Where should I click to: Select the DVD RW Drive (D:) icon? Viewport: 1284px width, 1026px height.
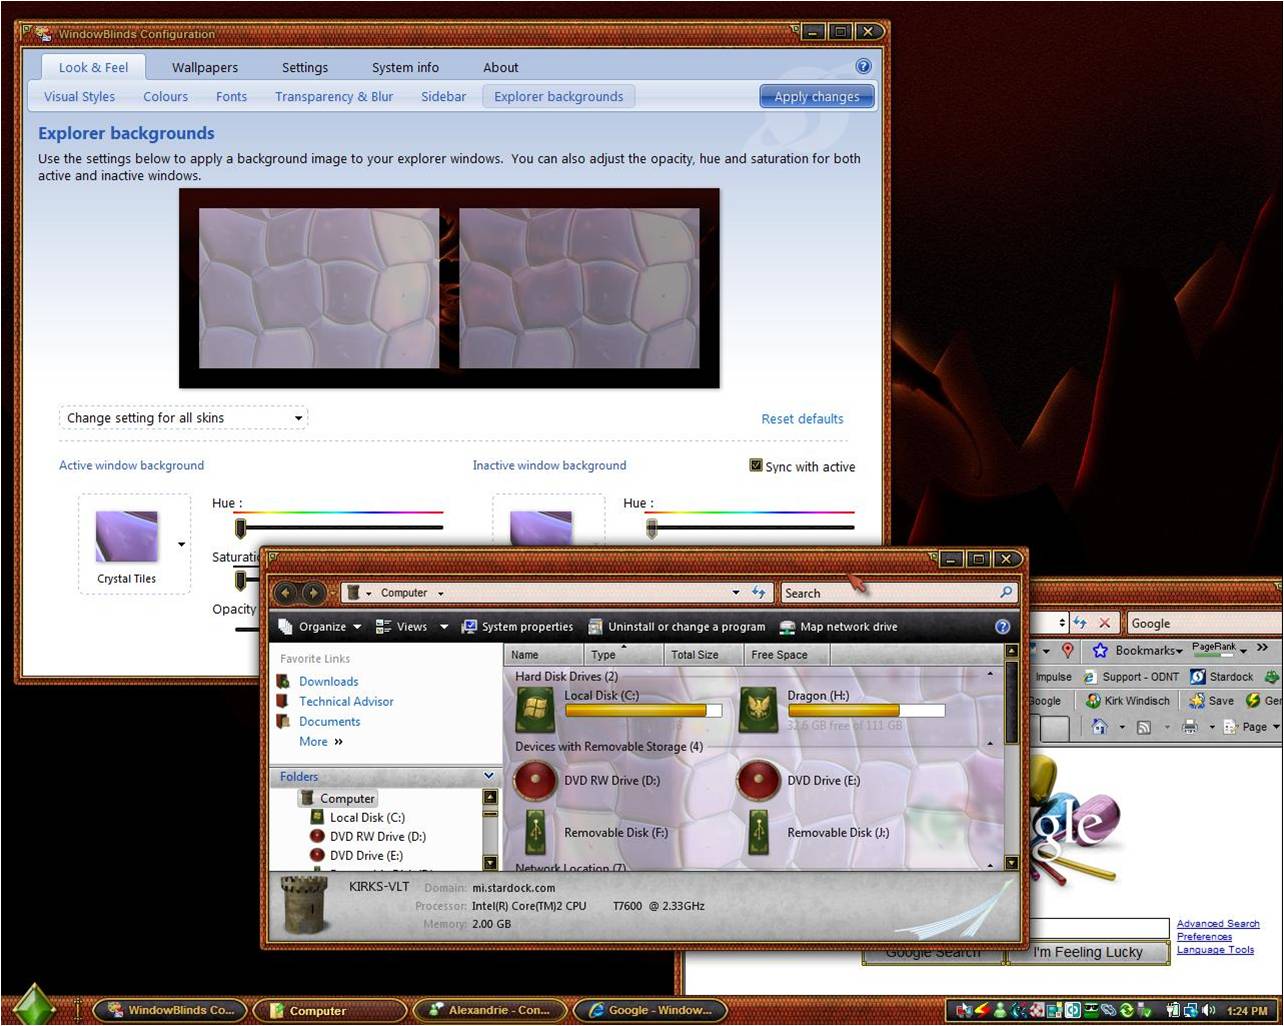click(x=535, y=781)
